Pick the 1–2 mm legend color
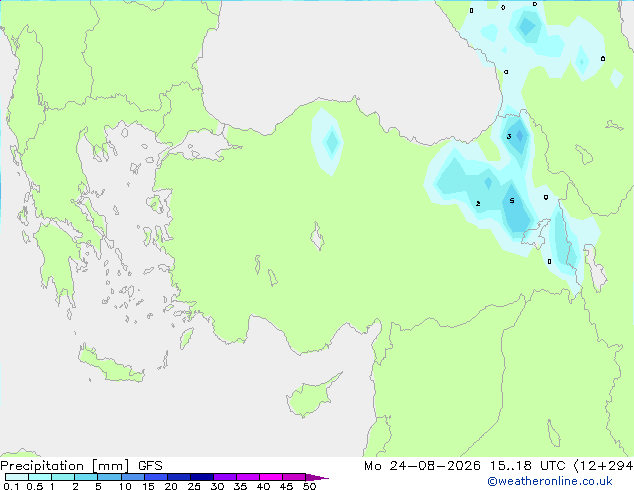 click(x=63, y=477)
